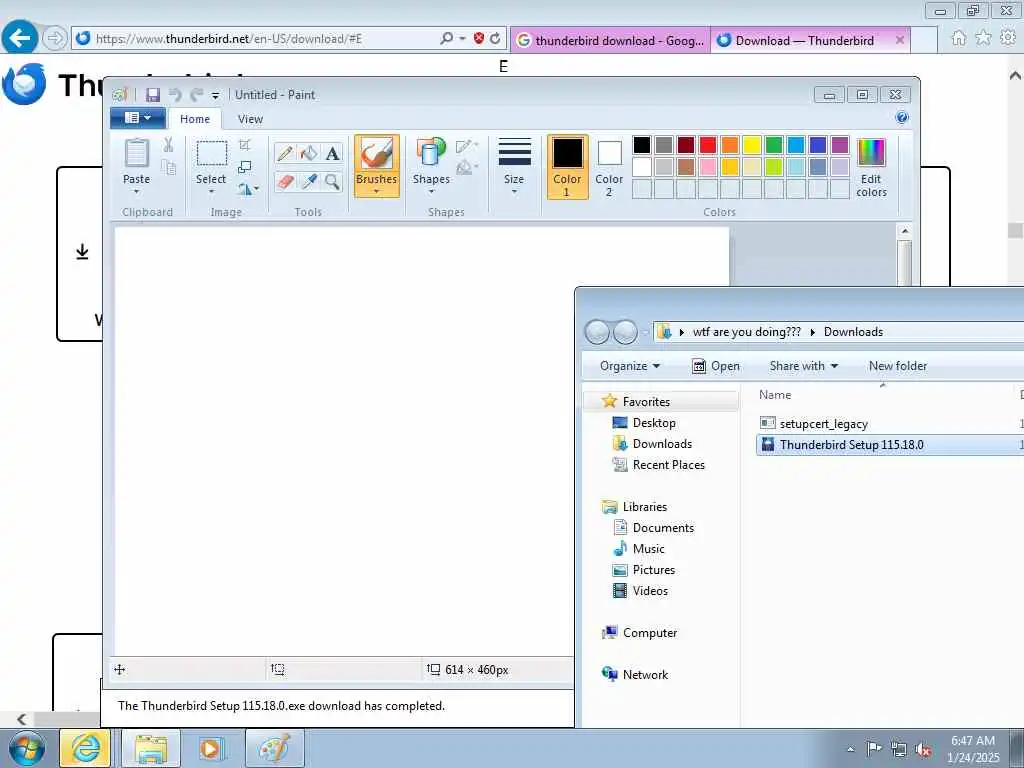This screenshot has height=768, width=1024.
Task: Pick the red color swatch
Action: tap(708, 145)
